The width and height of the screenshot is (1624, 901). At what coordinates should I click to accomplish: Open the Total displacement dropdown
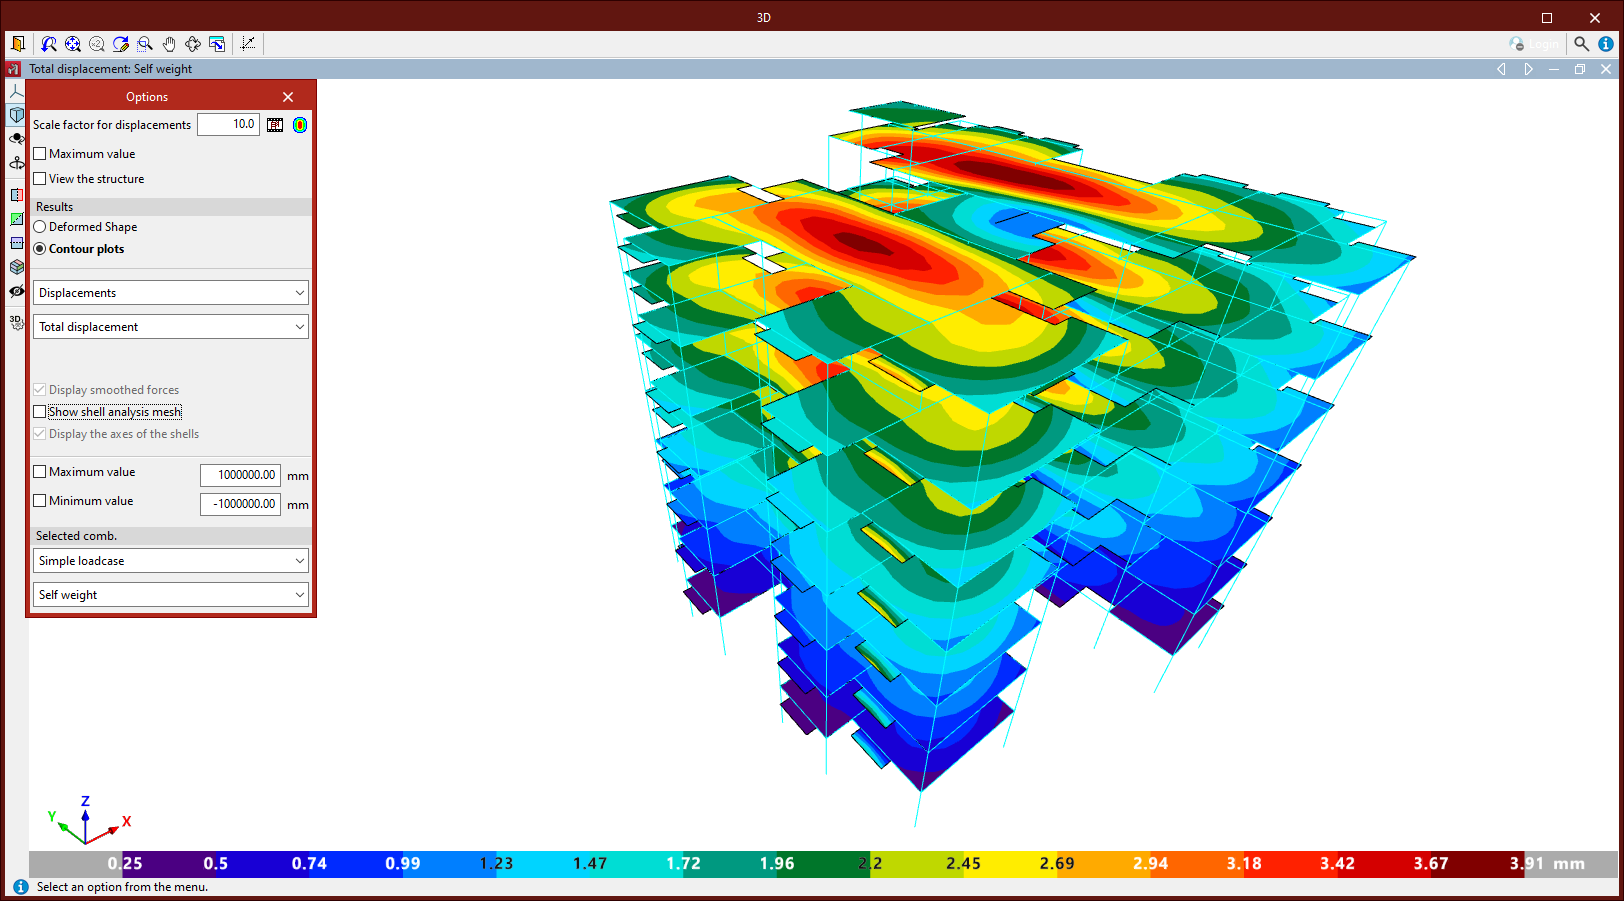click(171, 327)
